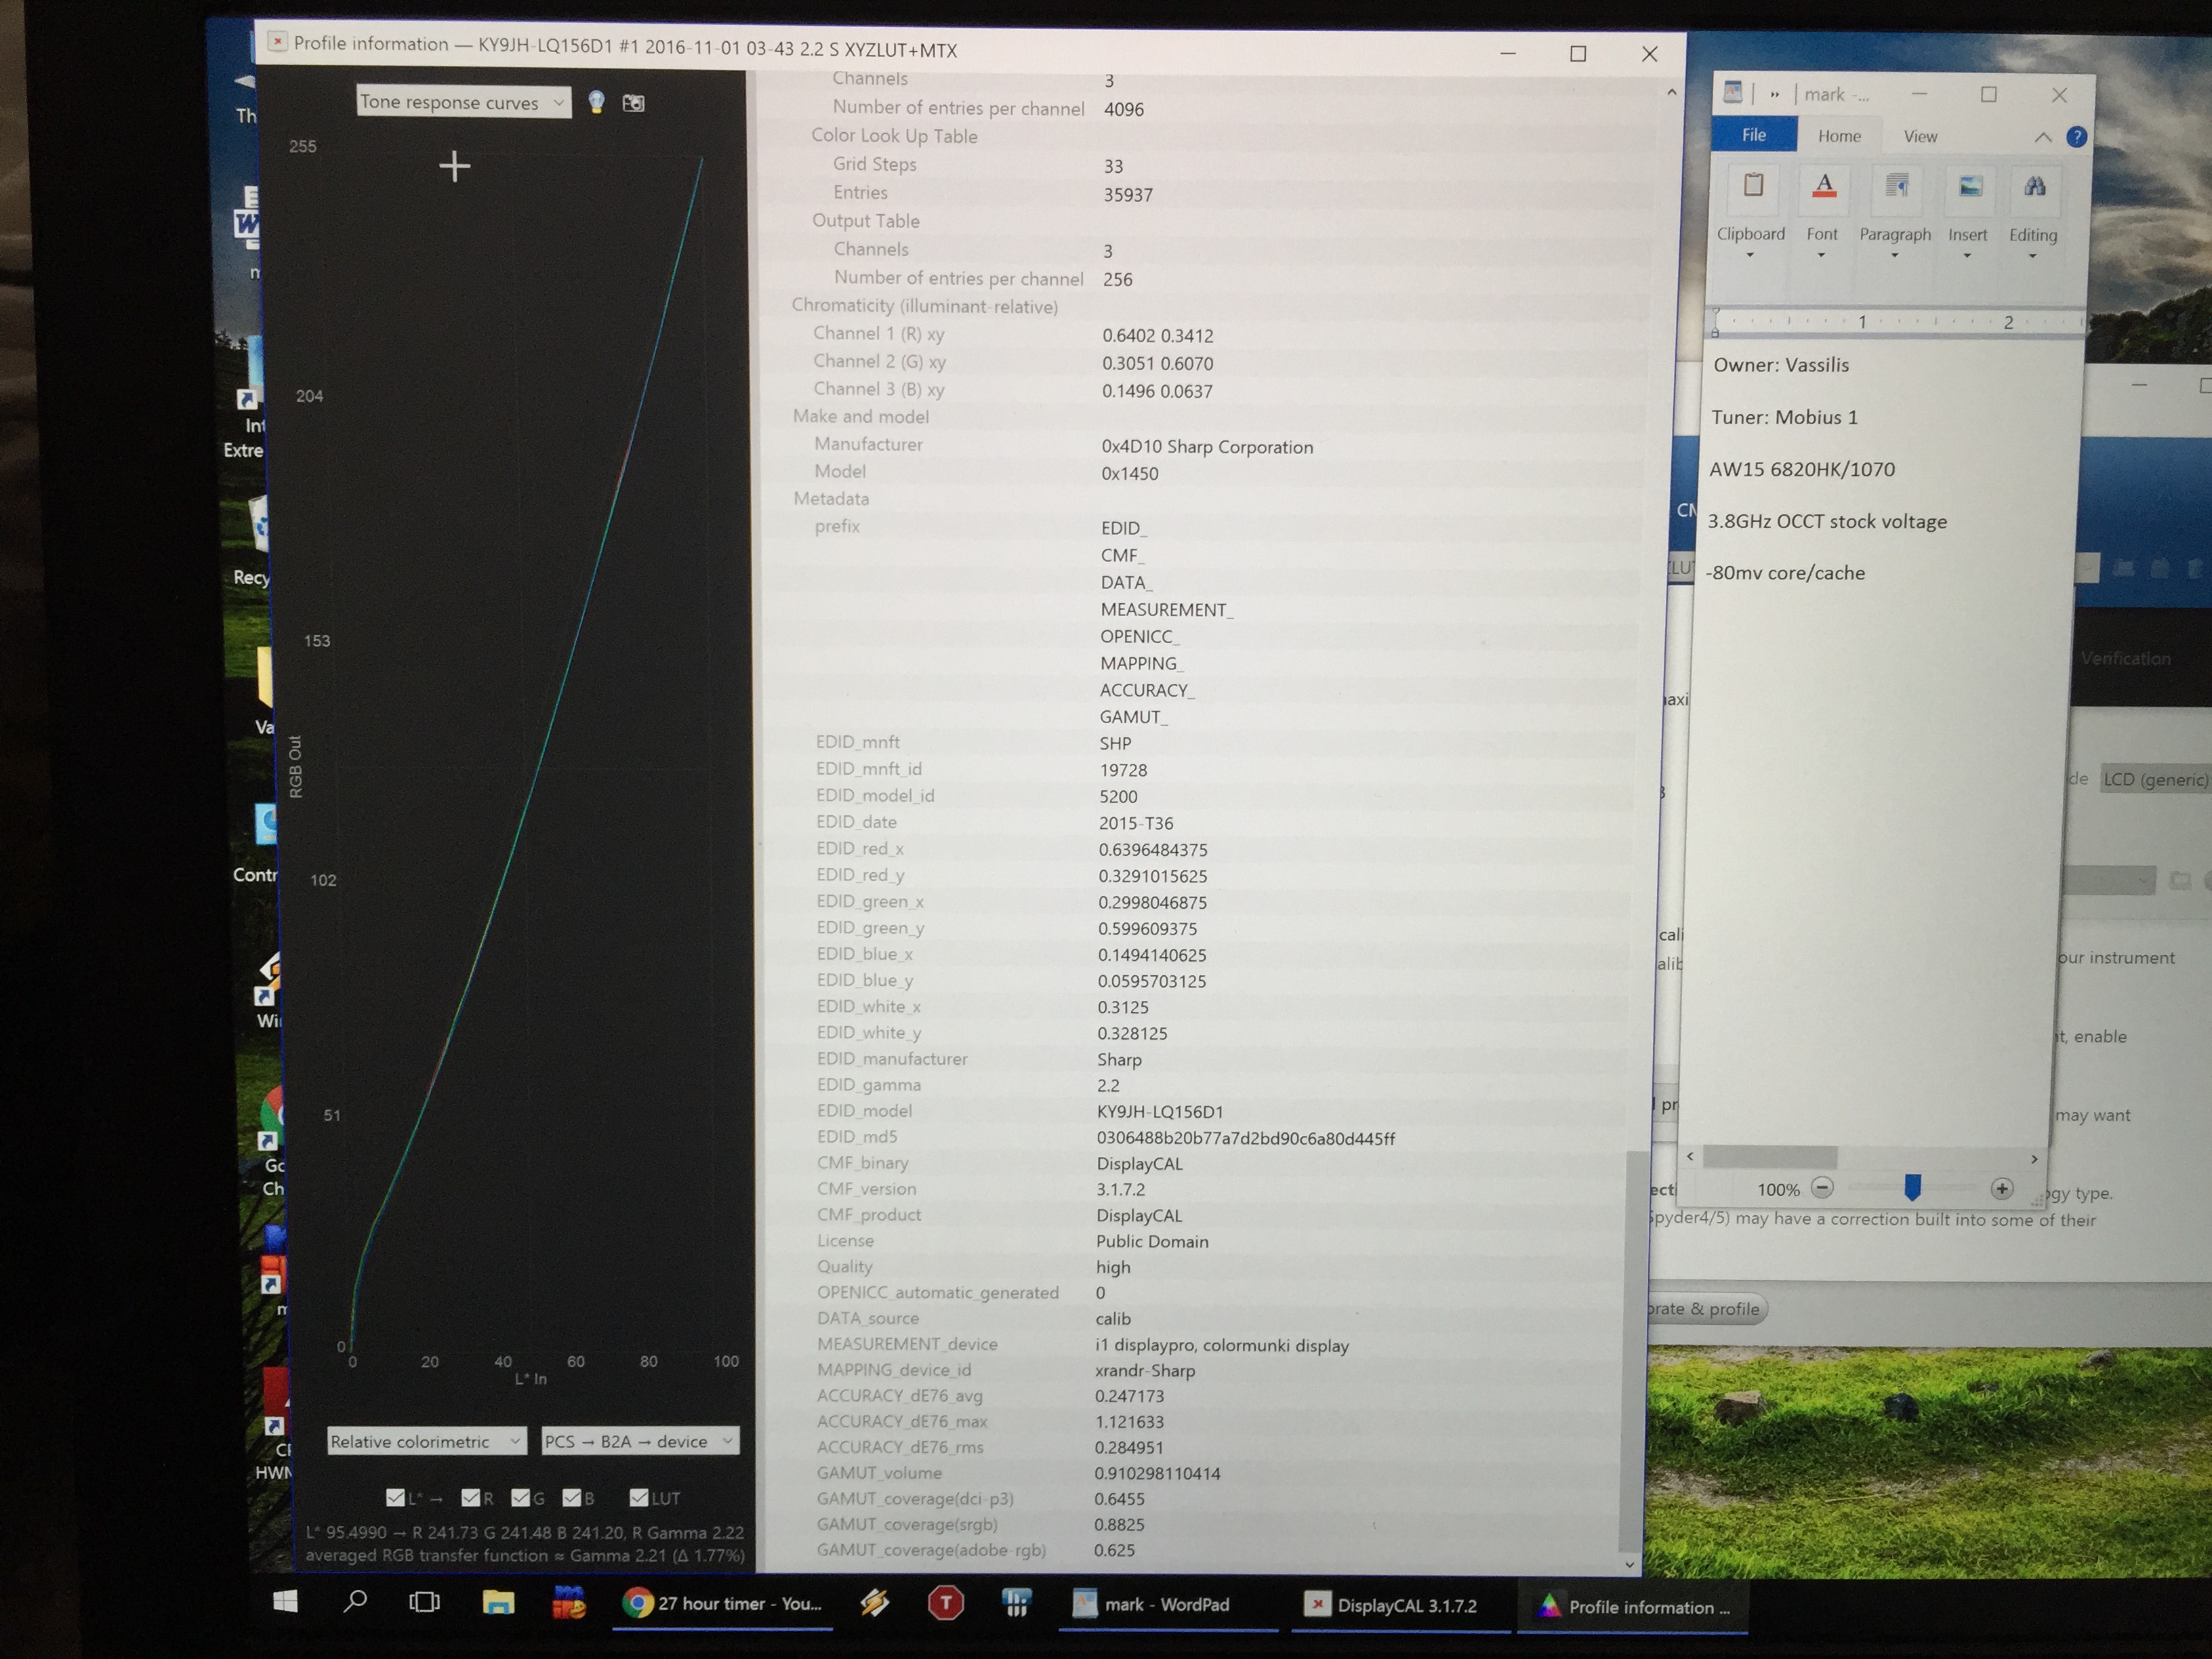The height and width of the screenshot is (1659, 2212).
Task: Click the ruler indent marker in WordPad
Action: pyautogui.click(x=1716, y=323)
